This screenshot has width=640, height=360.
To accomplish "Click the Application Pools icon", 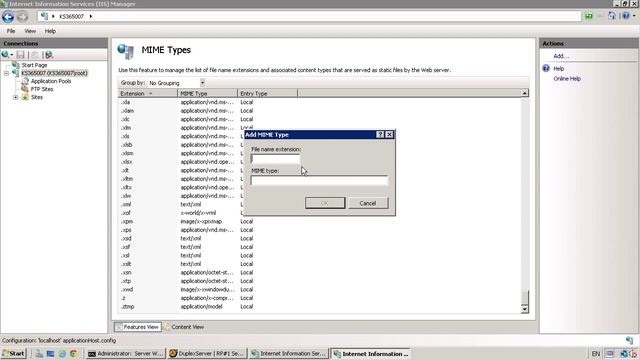I will tap(25, 81).
